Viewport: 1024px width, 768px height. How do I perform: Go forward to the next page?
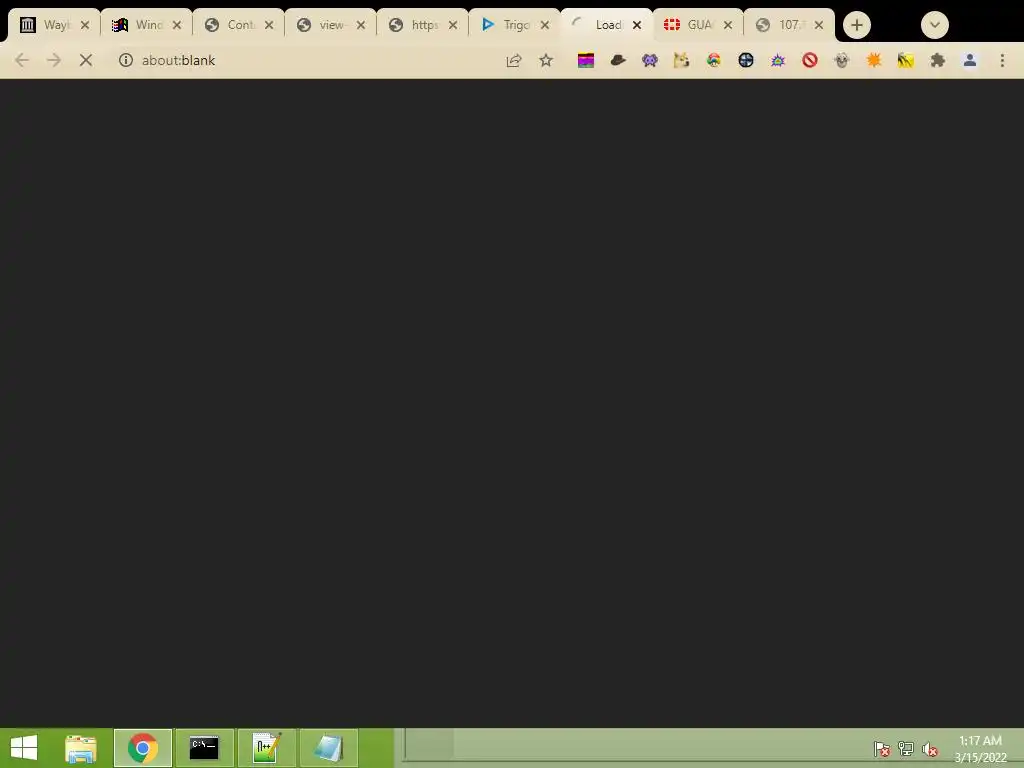54,60
